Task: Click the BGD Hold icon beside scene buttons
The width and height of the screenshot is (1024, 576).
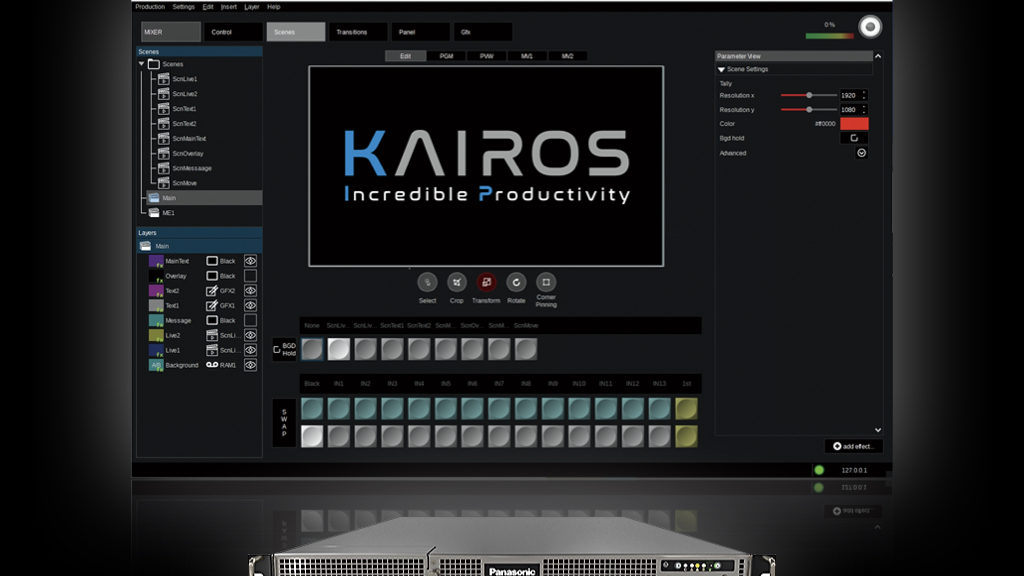Action: 278,349
